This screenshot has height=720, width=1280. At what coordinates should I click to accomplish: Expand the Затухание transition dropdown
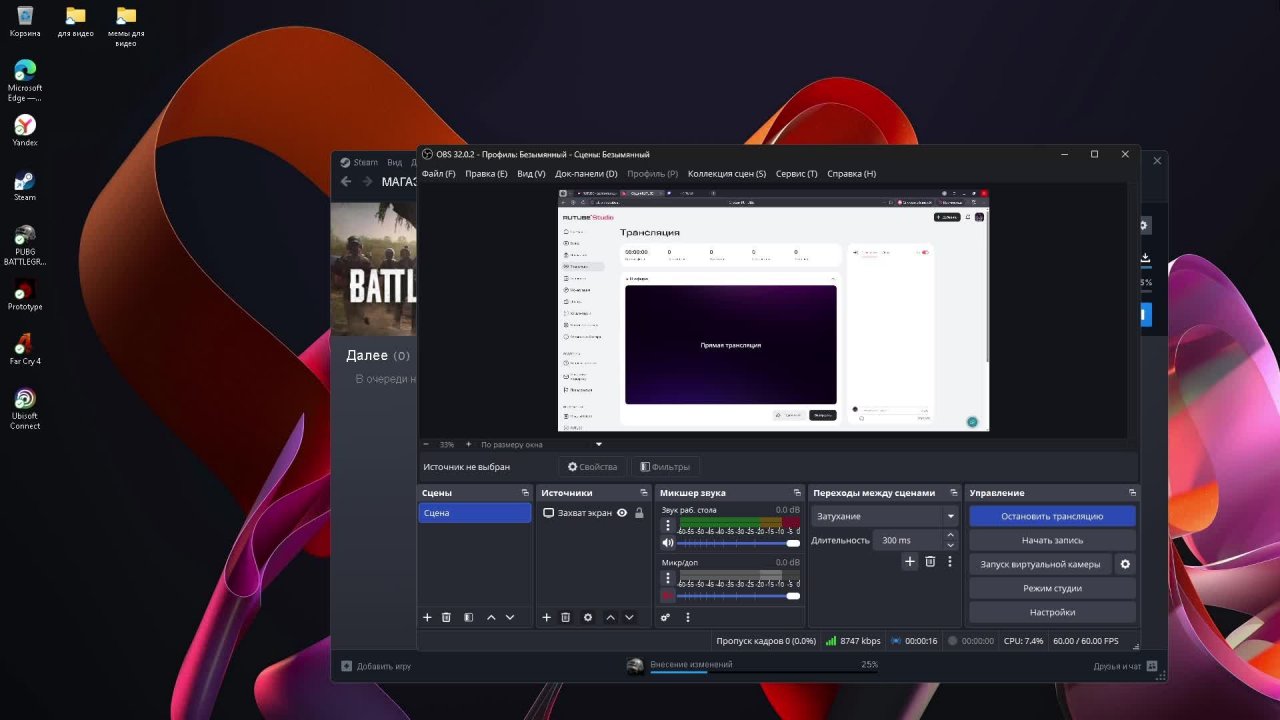coord(950,516)
